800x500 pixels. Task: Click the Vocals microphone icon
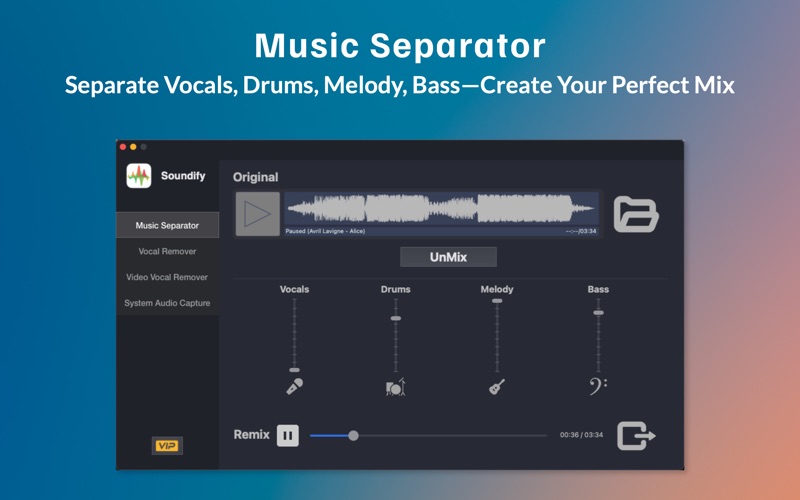point(294,386)
